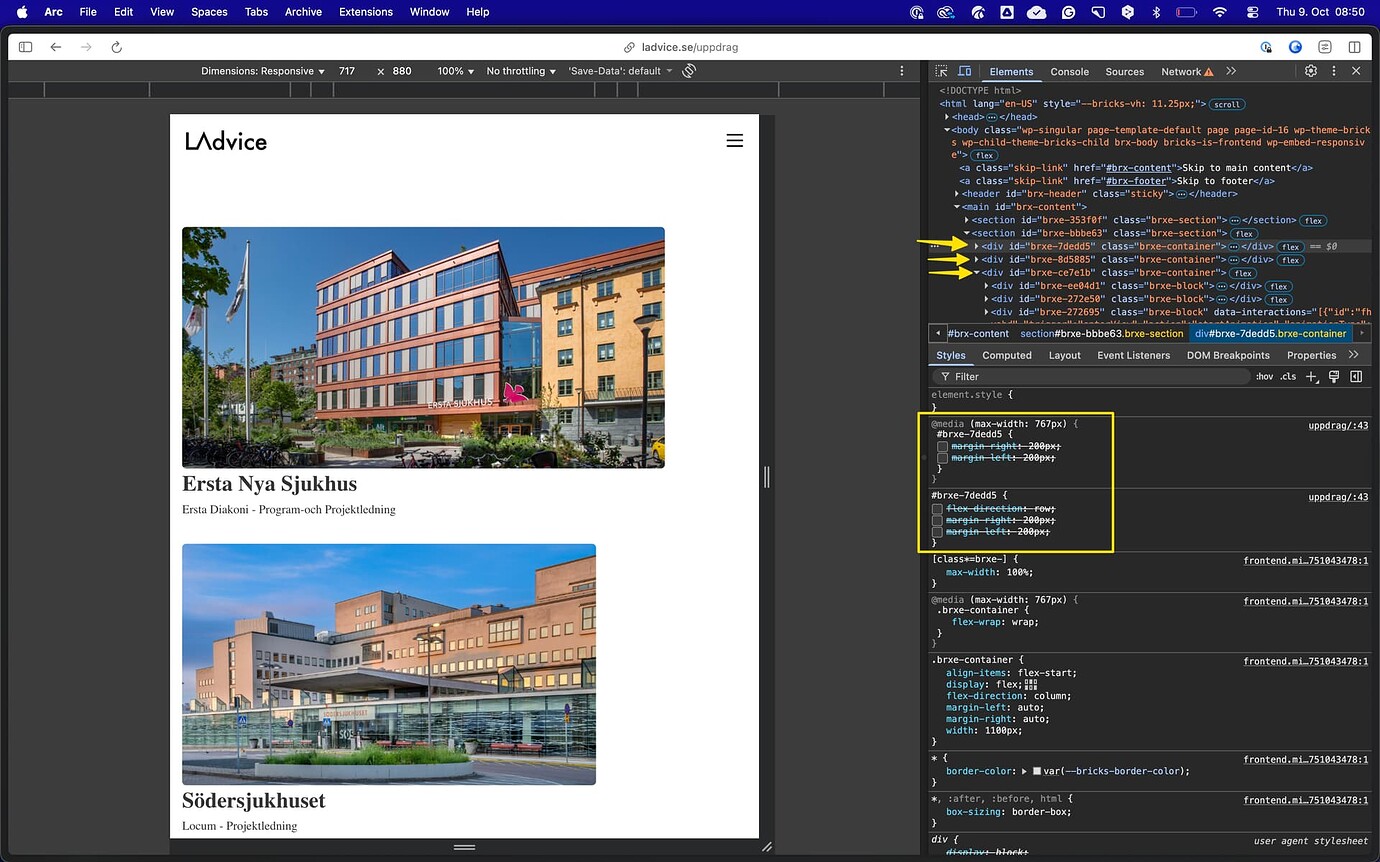Viewport: 1380px width, 862px height.
Task: Open the 'No throttling' dropdown
Action: [518, 71]
